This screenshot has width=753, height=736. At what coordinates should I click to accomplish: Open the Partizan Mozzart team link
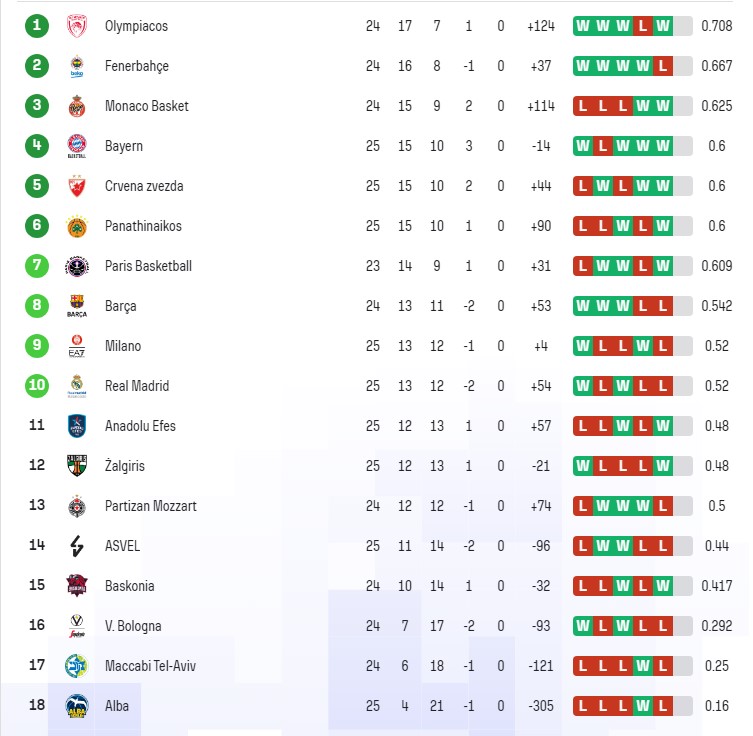[x=150, y=506]
